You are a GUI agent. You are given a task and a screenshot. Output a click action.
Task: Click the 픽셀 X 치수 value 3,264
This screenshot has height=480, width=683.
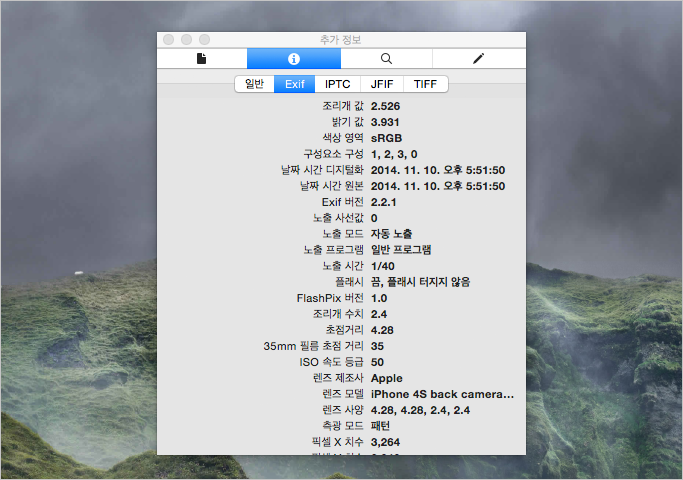[x=385, y=442]
